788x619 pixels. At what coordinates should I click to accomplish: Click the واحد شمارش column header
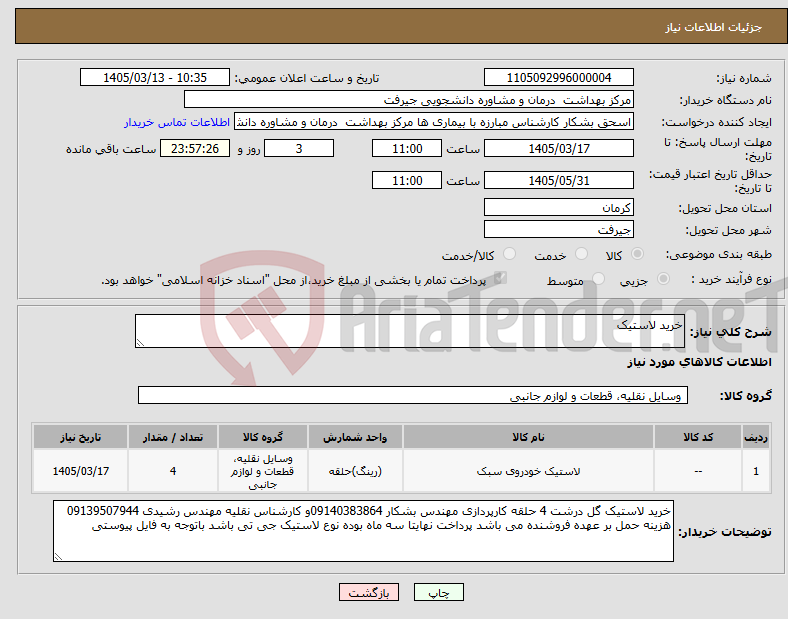coord(355,437)
